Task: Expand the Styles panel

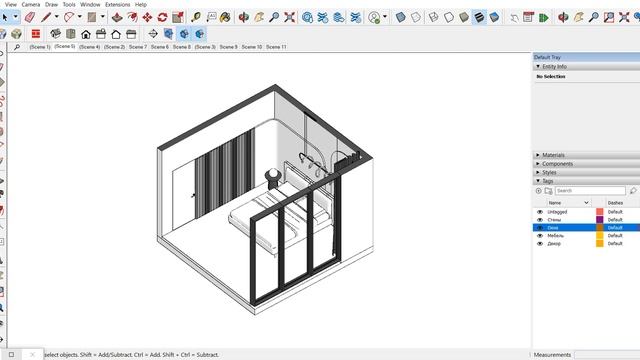Action: coord(538,172)
